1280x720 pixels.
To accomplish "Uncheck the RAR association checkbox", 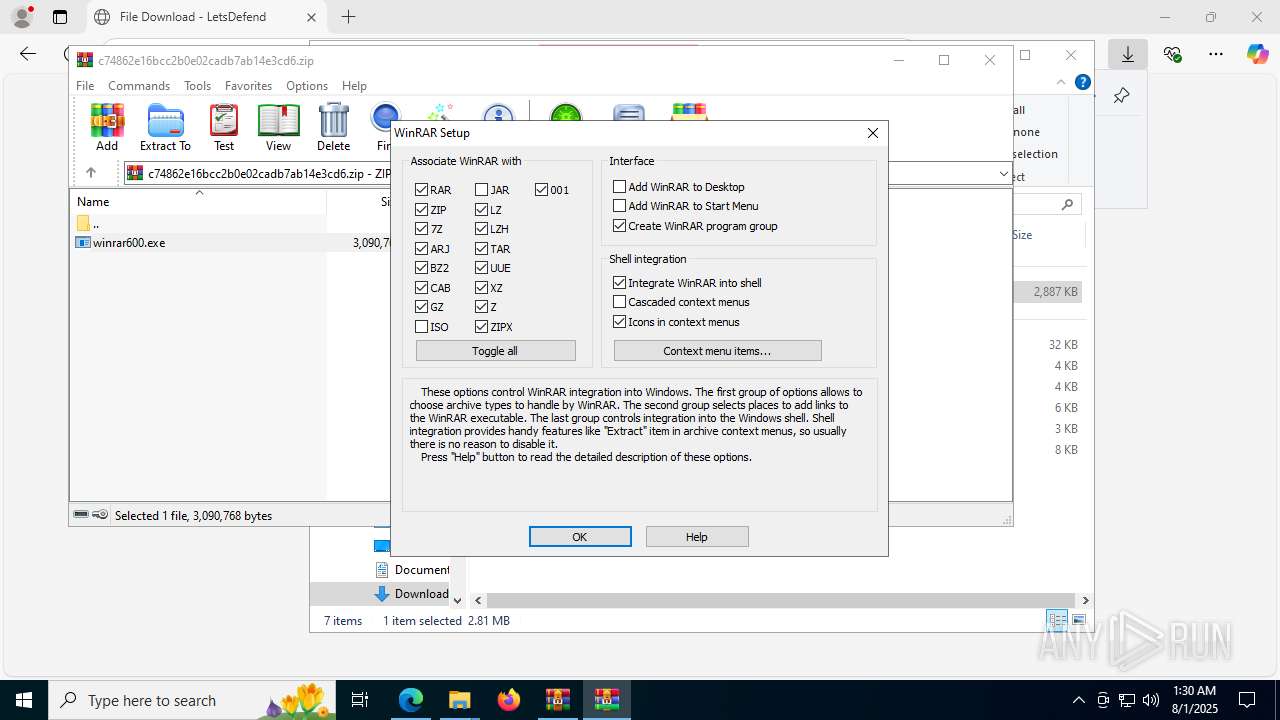I will point(421,189).
